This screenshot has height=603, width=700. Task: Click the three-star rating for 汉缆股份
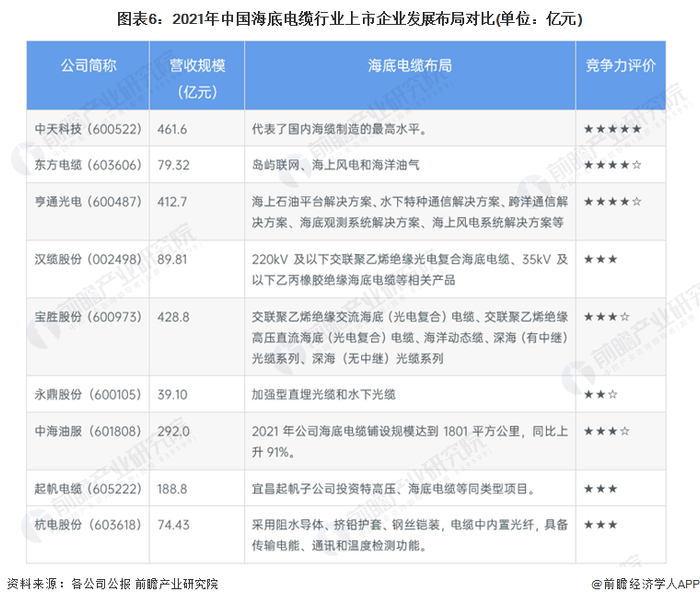click(600, 259)
